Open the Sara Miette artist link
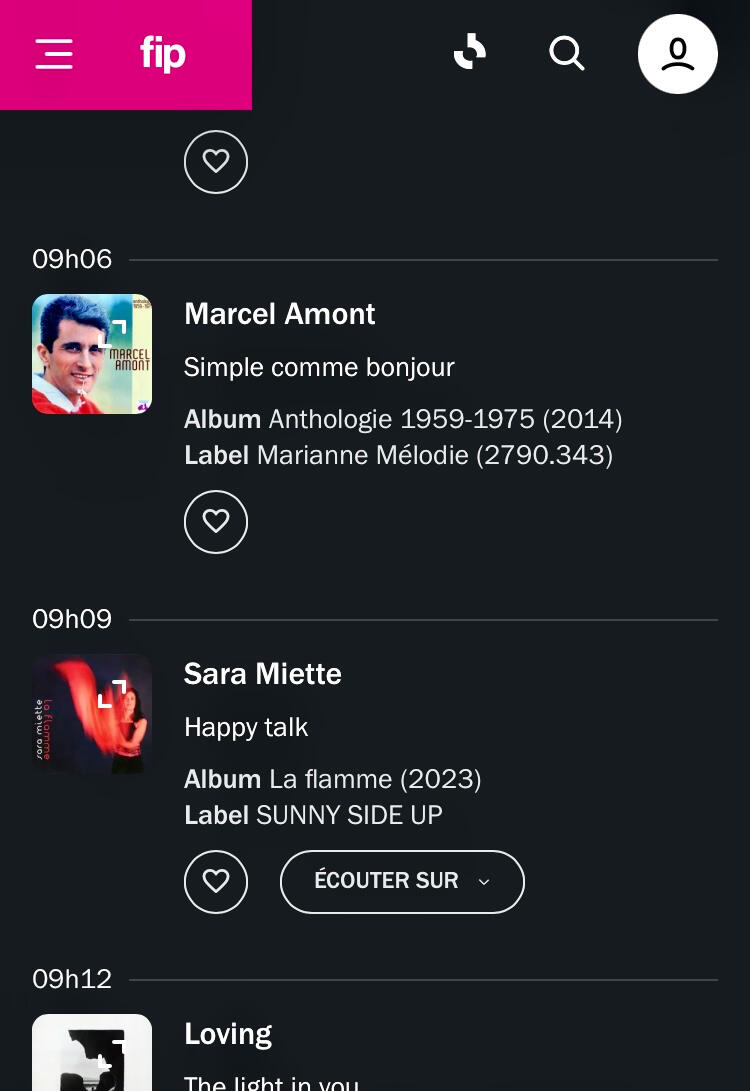The width and height of the screenshot is (750, 1091). pyautogui.click(x=262, y=674)
